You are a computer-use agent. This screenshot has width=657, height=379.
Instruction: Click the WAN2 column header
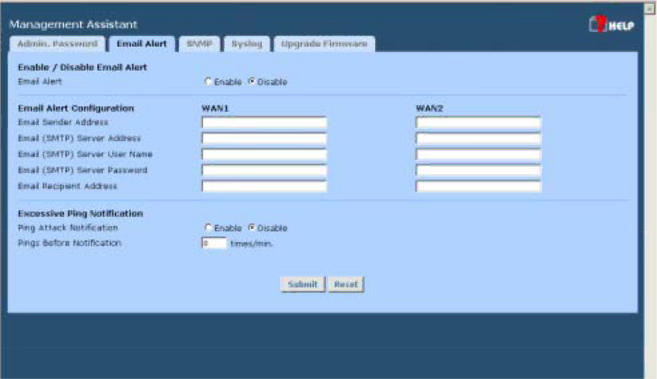coord(429,108)
